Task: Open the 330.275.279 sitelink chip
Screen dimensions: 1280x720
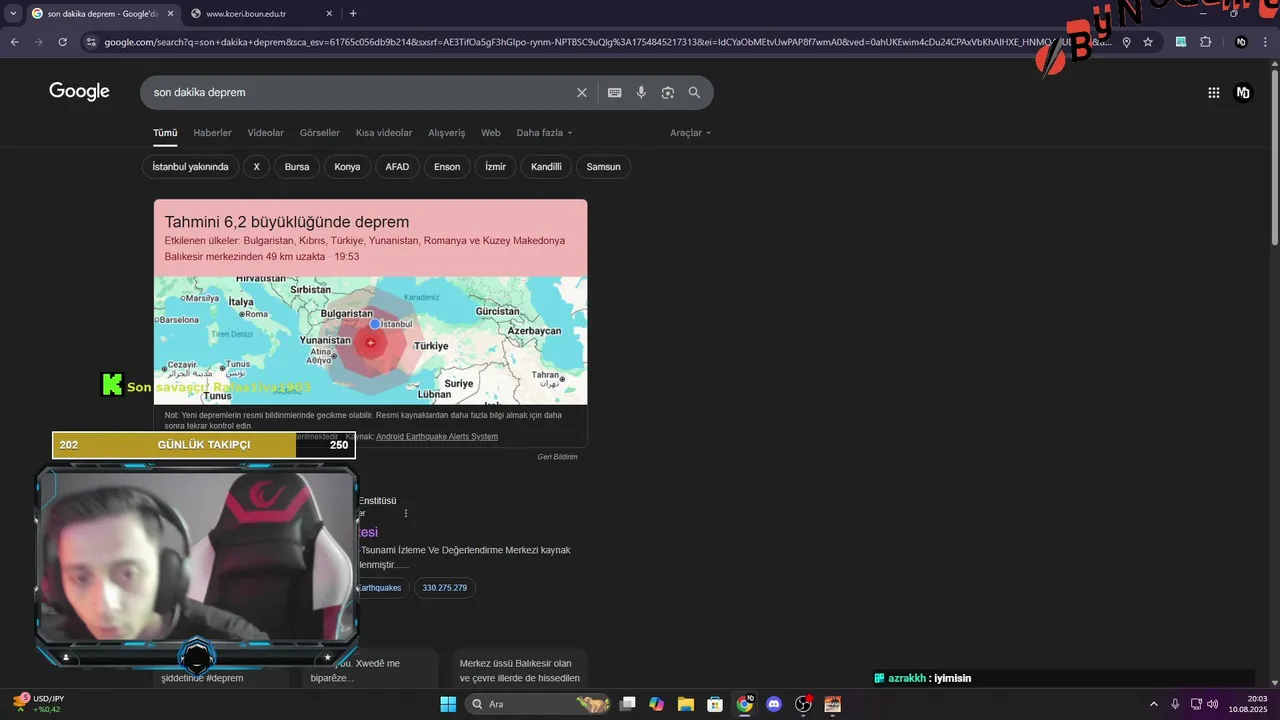Action: 445,588
